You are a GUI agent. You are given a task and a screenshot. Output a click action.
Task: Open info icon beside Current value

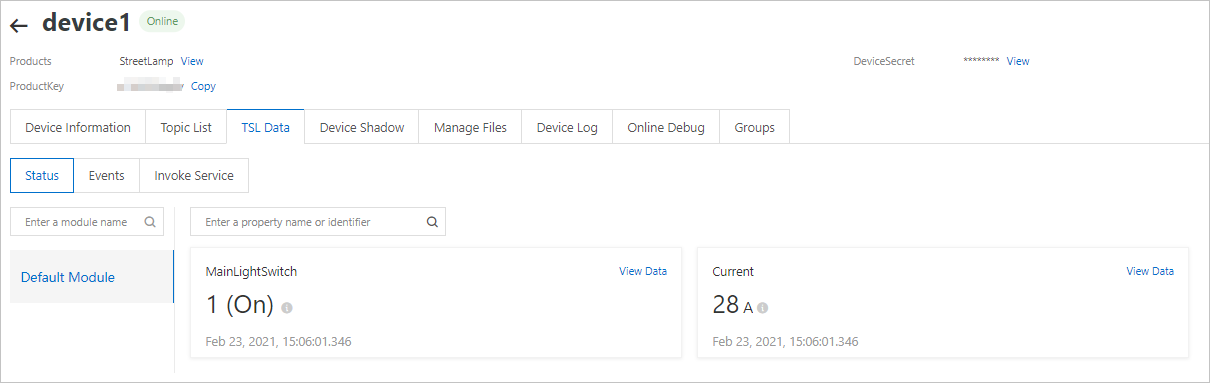tap(763, 308)
